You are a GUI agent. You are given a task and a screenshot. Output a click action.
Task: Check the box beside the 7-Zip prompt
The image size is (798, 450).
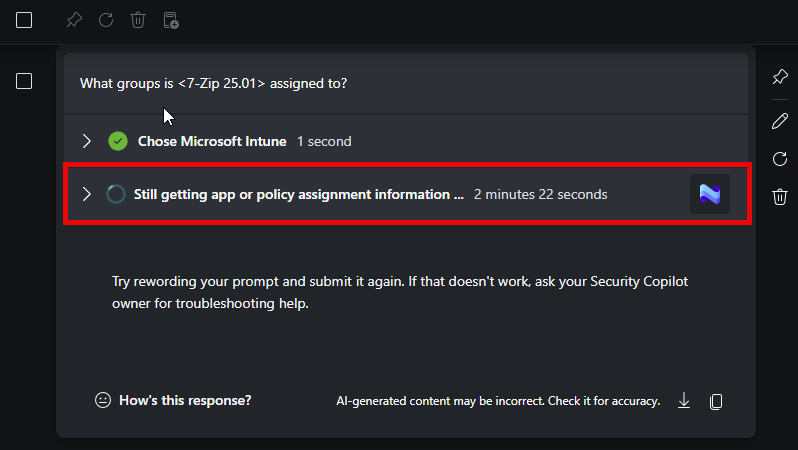point(24,81)
